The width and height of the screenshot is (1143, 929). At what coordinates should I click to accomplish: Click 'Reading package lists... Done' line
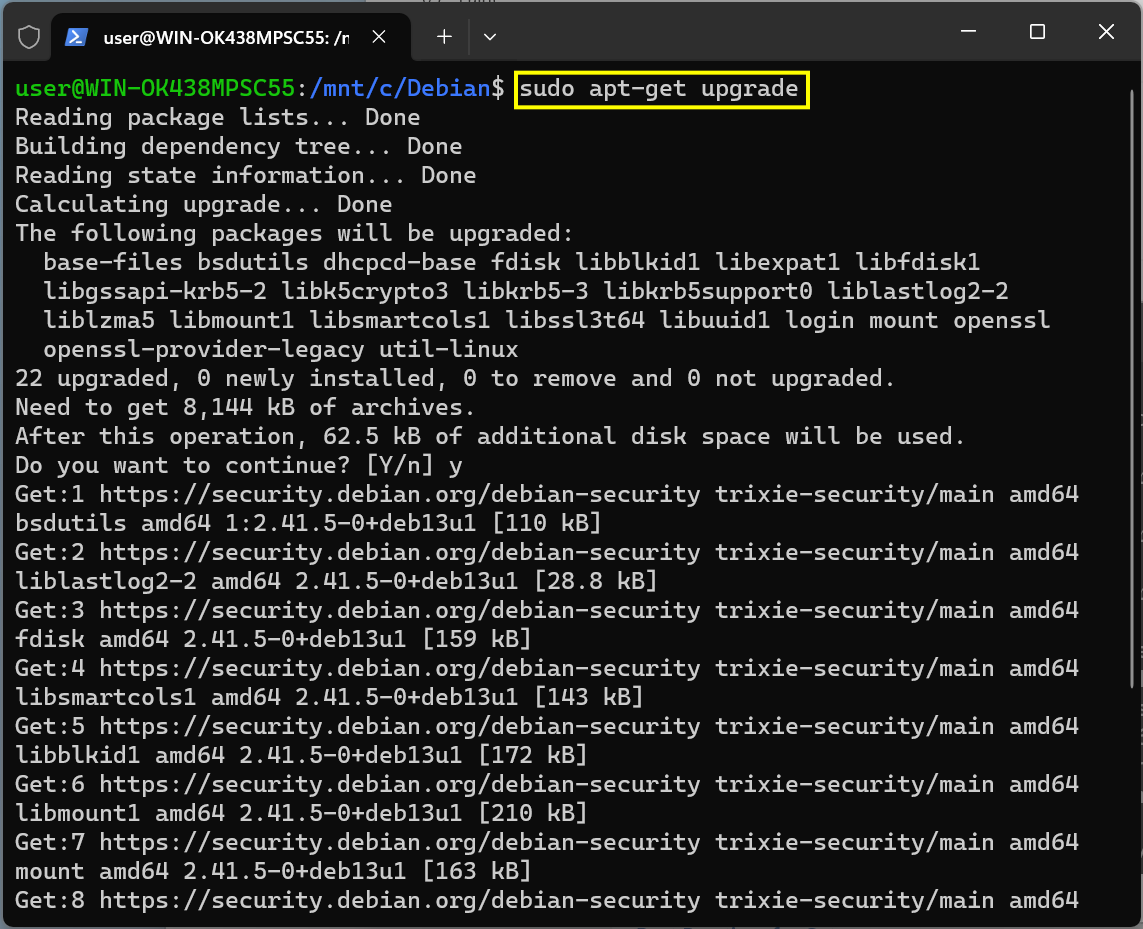pos(217,117)
